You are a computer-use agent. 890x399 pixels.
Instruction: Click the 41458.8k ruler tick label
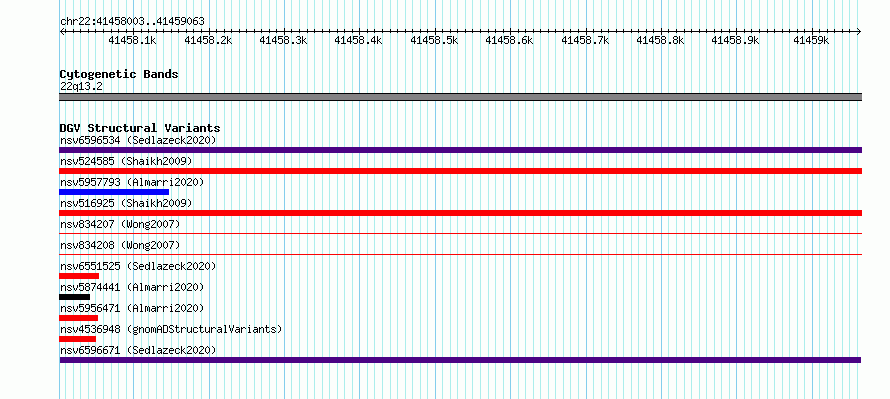[660, 40]
